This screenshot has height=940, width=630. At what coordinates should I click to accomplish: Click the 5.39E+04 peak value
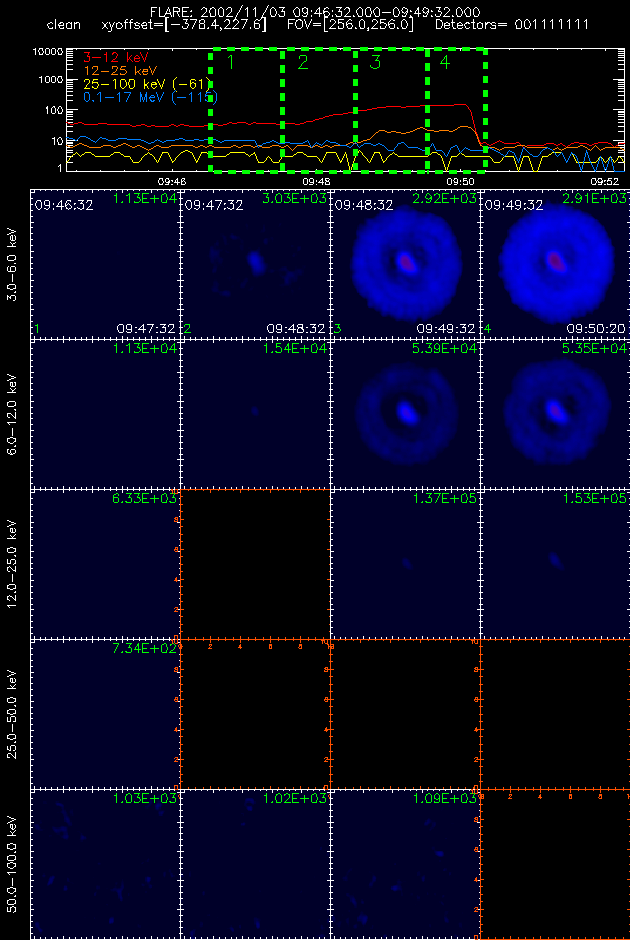[445, 348]
